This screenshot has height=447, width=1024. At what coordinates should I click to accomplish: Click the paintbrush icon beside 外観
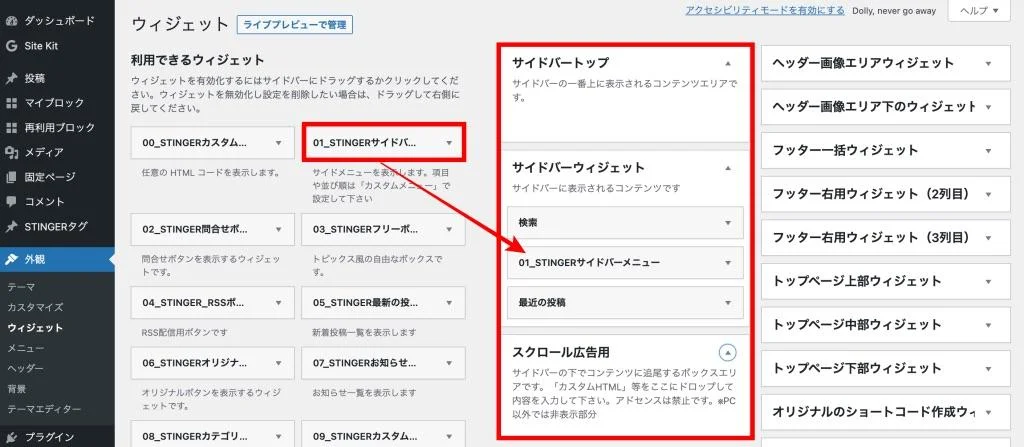pyautogui.click(x=11, y=259)
